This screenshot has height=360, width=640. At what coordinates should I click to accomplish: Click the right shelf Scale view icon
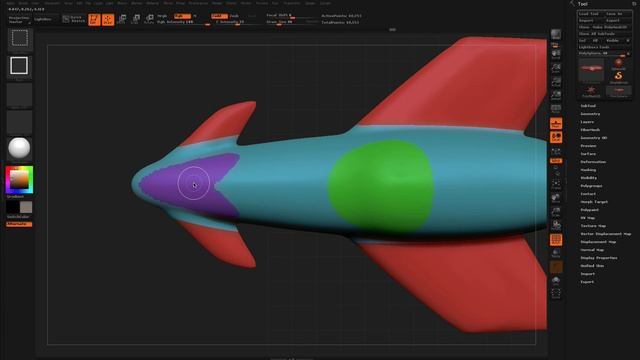coord(556,212)
